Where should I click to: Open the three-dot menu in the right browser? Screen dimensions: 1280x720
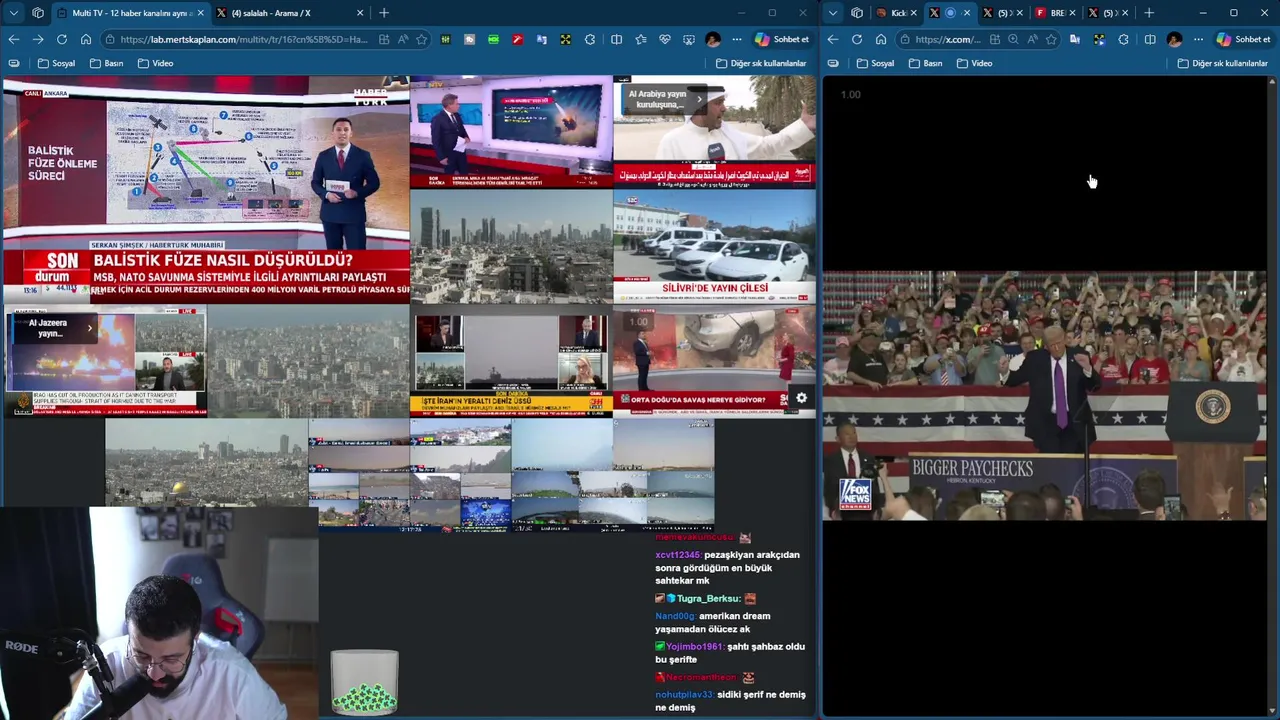click(1198, 39)
